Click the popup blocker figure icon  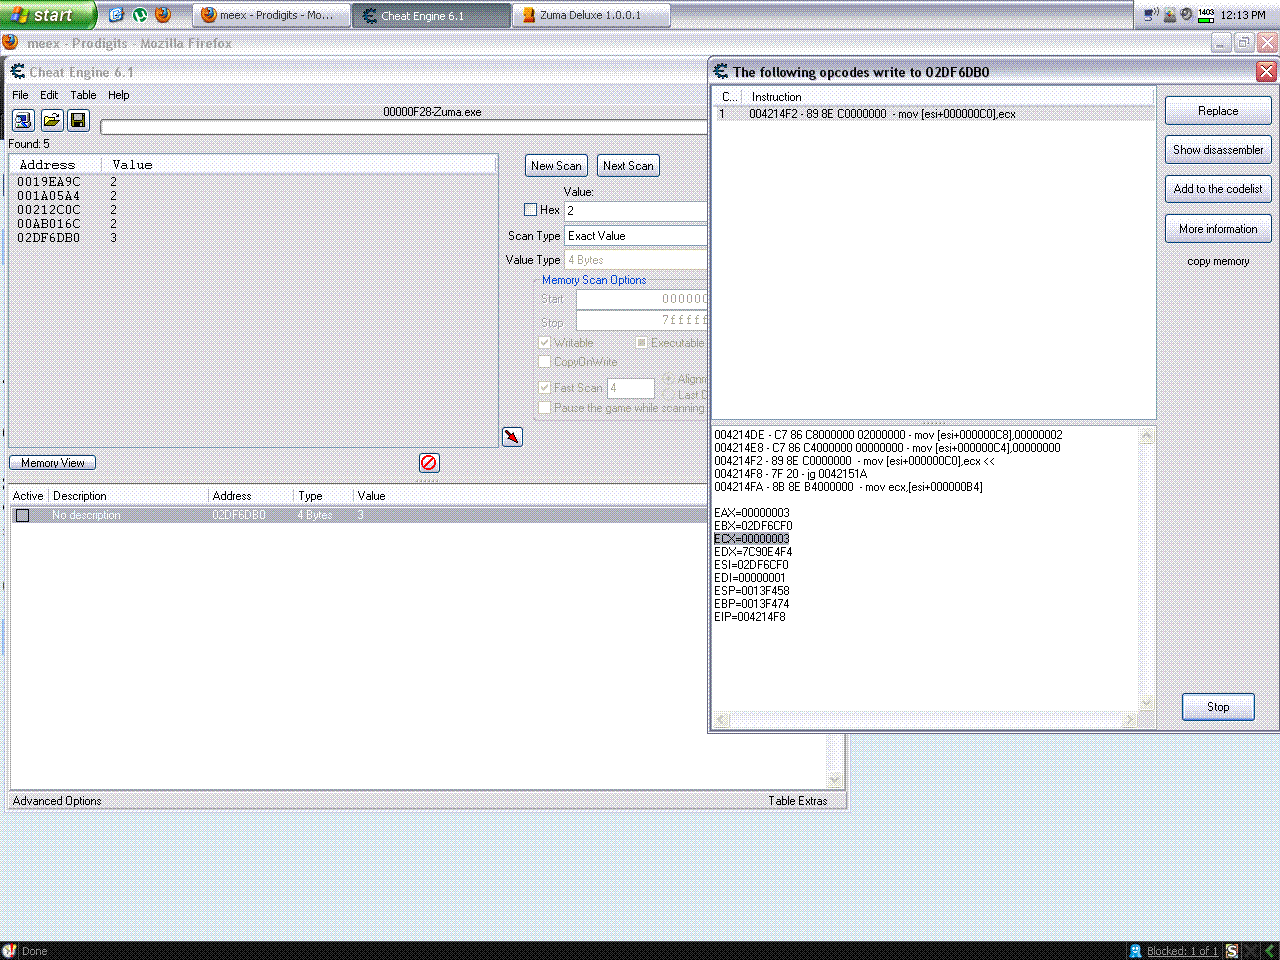click(1135, 951)
